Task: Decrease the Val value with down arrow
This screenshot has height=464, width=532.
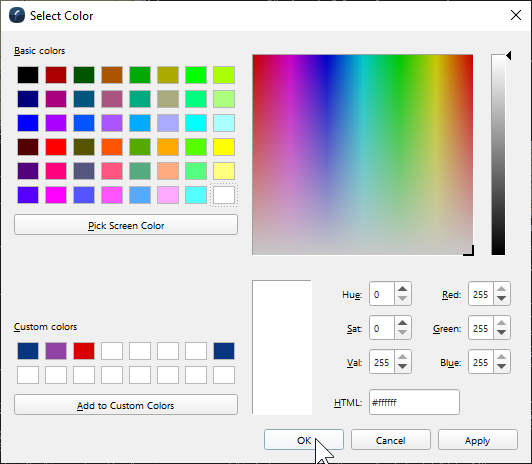Action: tap(402, 366)
